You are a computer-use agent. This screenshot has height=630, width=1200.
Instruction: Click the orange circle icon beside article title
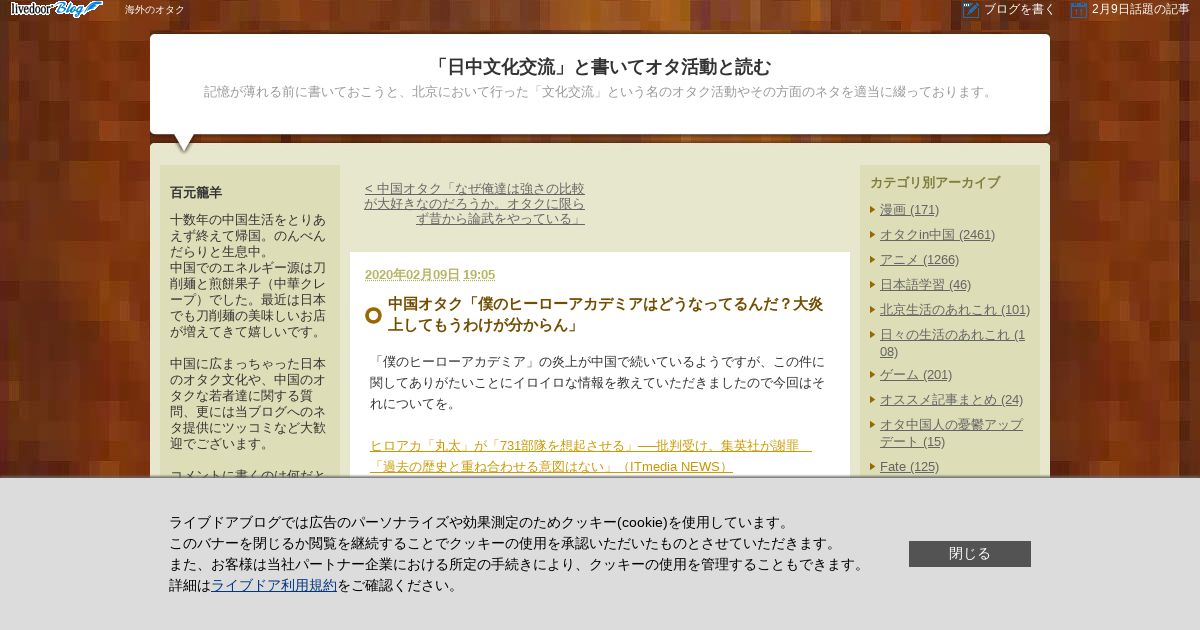tap(373, 315)
